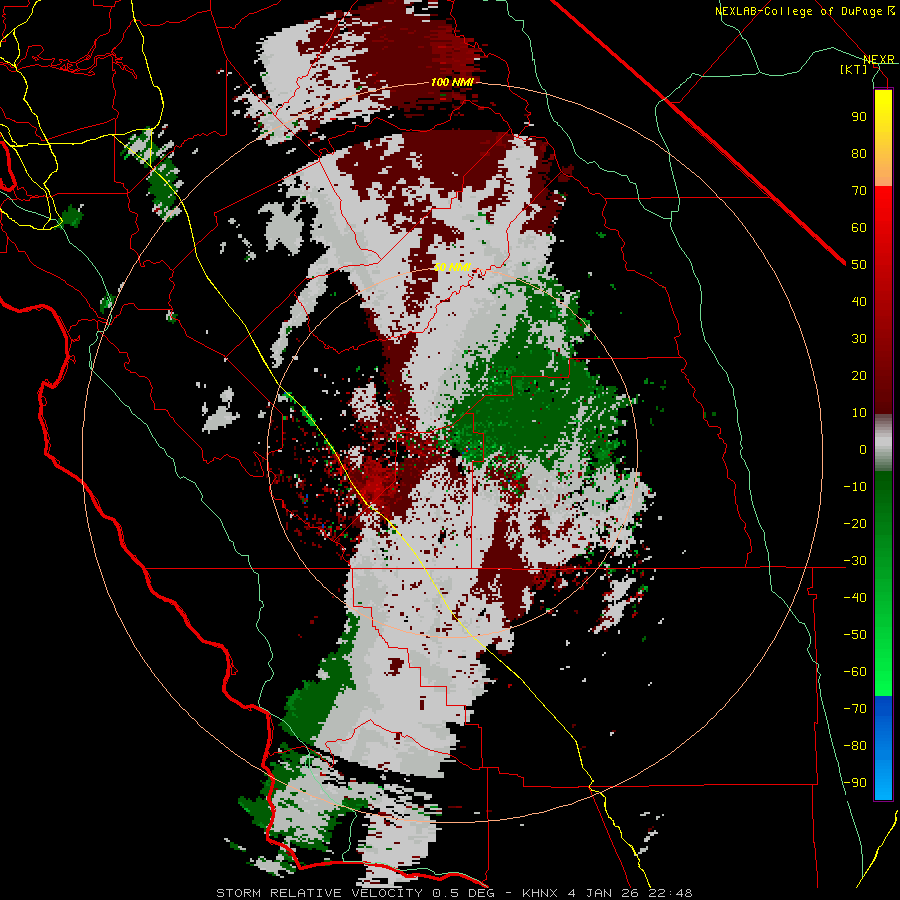Image resolution: width=900 pixels, height=900 pixels.
Task: Click the 'KHNX' station identifier in the caption
Action: (x=540, y=893)
